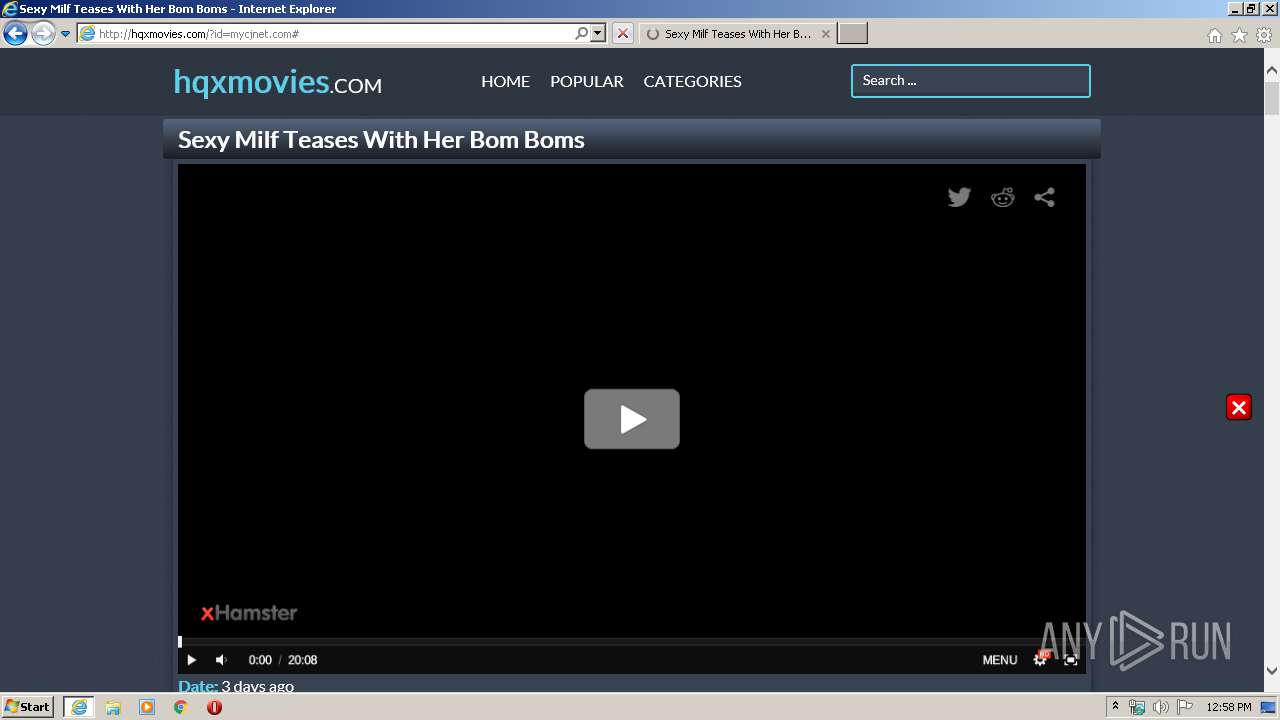The width and height of the screenshot is (1280, 720).
Task: Toggle fullscreen mode in the player
Action: click(1071, 660)
